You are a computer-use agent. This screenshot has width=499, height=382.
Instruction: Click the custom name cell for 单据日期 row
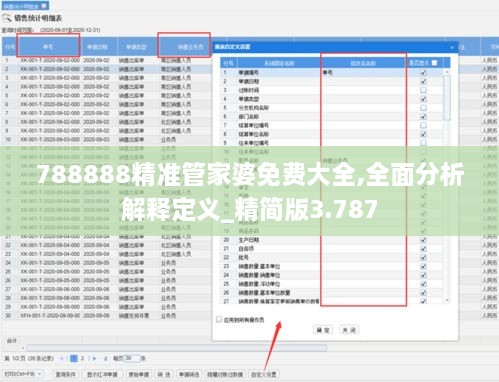click(x=363, y=81)
